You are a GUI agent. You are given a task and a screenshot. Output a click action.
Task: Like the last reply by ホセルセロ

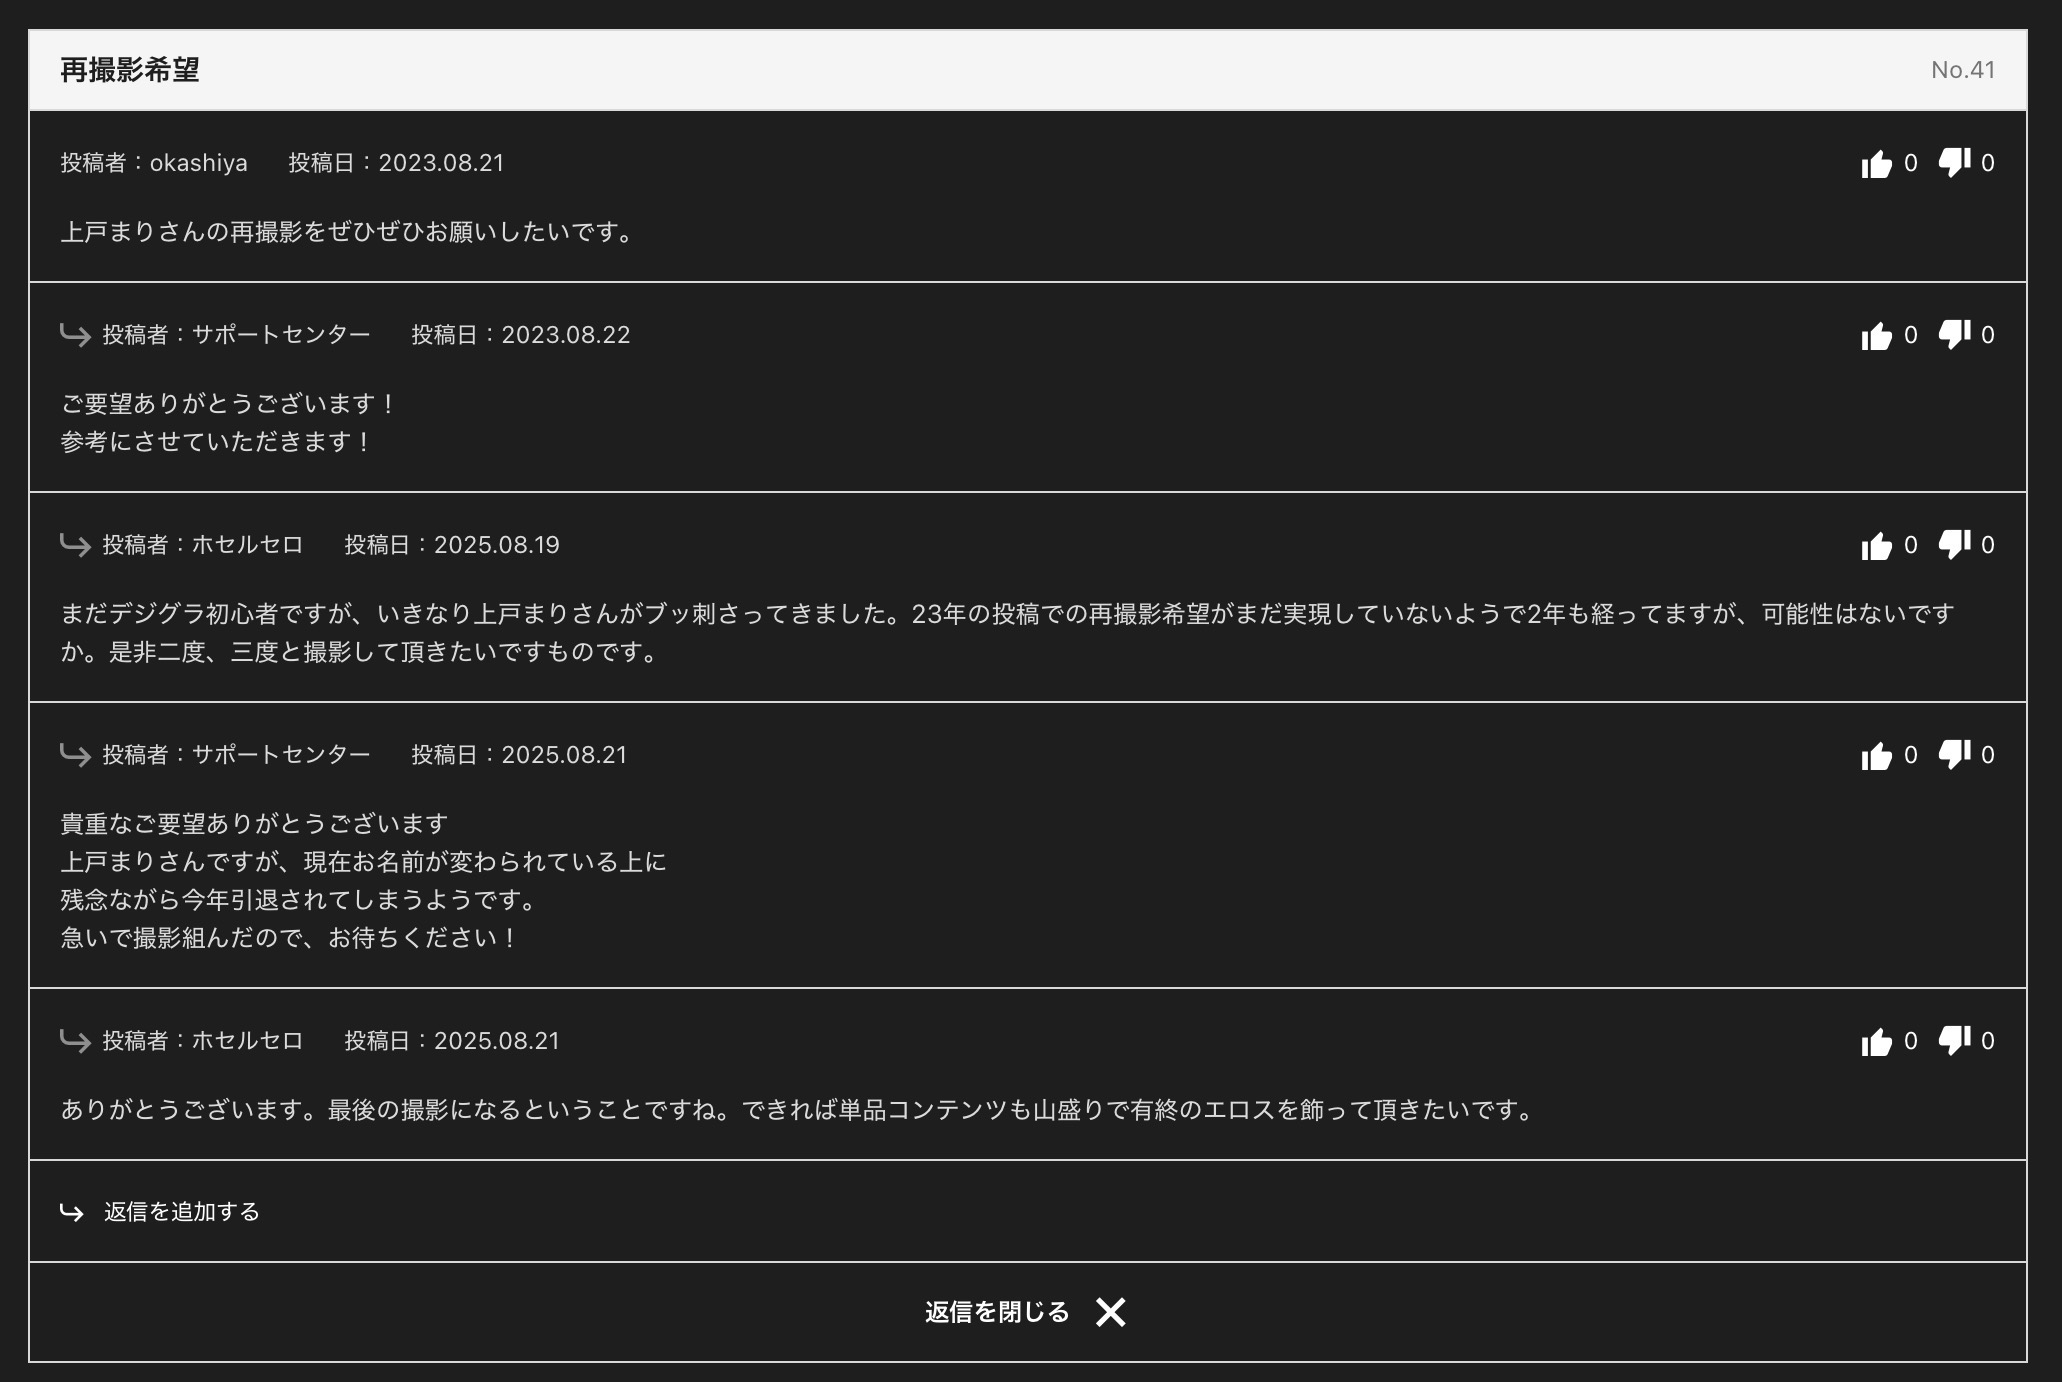1876,1041
